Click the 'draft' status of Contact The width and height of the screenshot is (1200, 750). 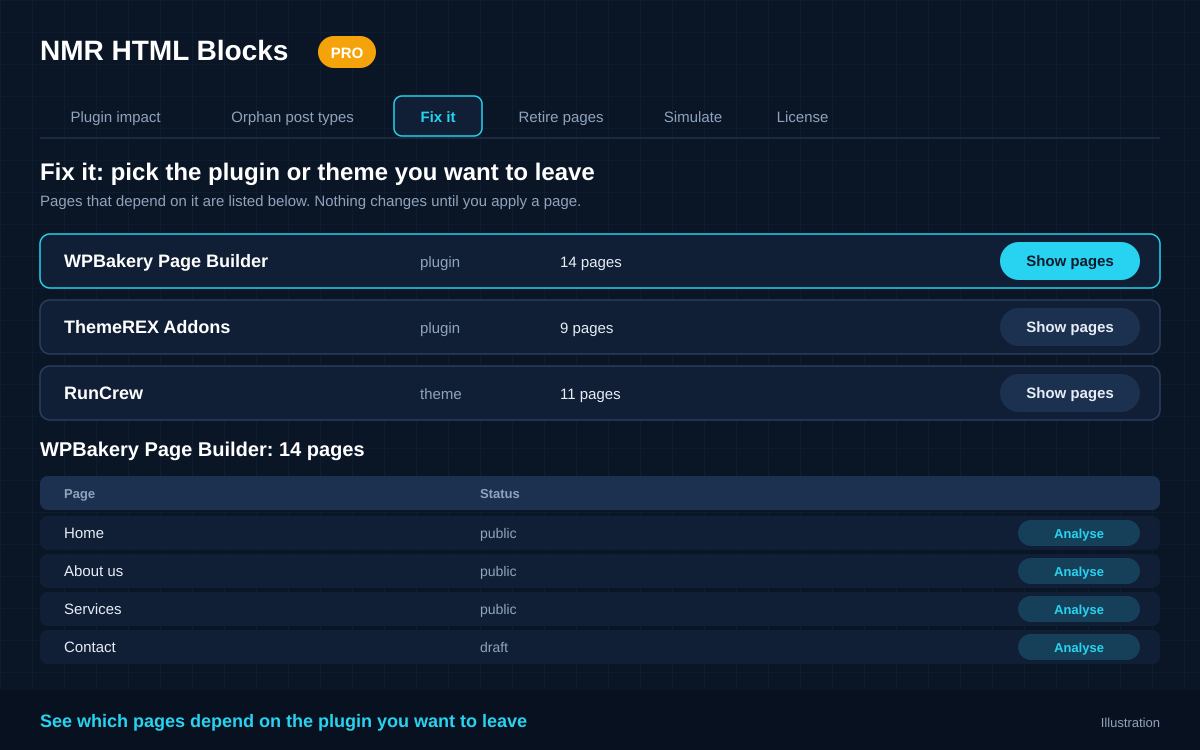tap(494, 647)
